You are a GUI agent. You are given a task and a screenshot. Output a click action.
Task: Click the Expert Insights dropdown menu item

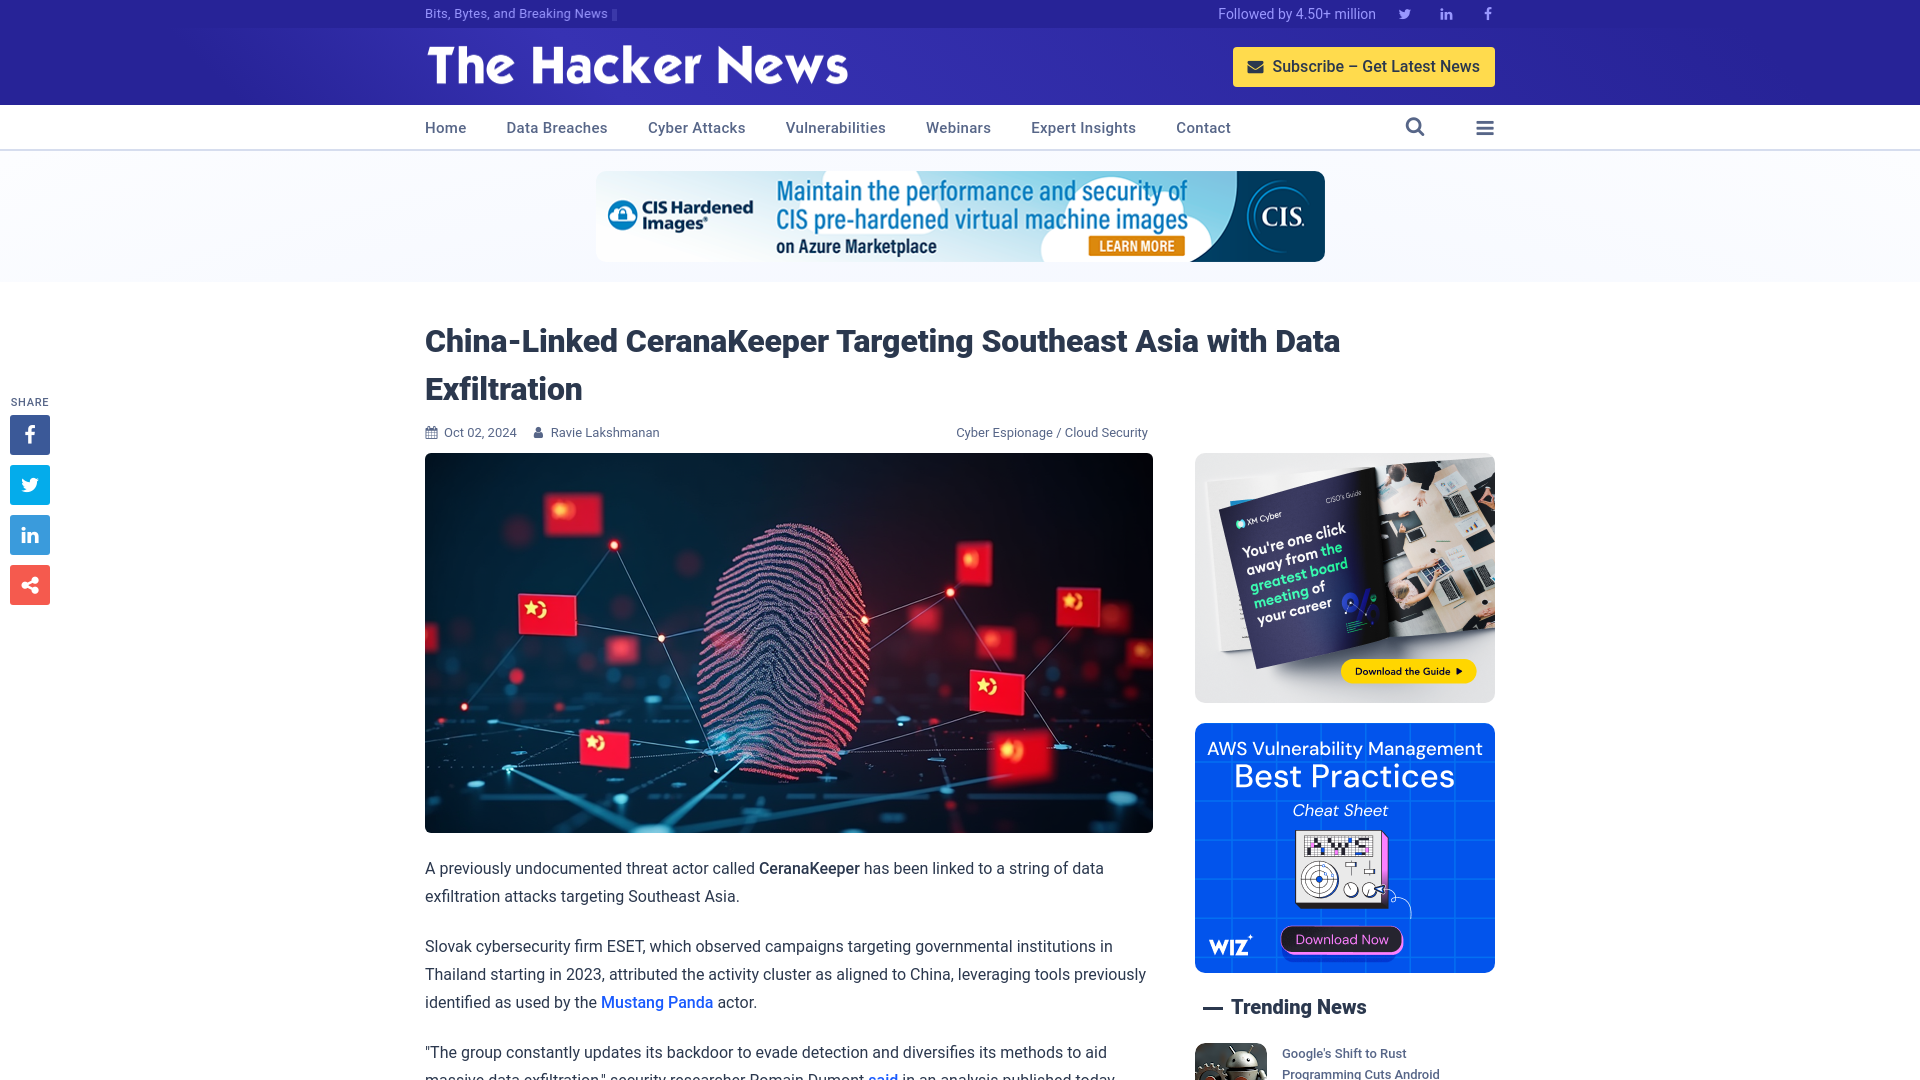pos(1083,127)
